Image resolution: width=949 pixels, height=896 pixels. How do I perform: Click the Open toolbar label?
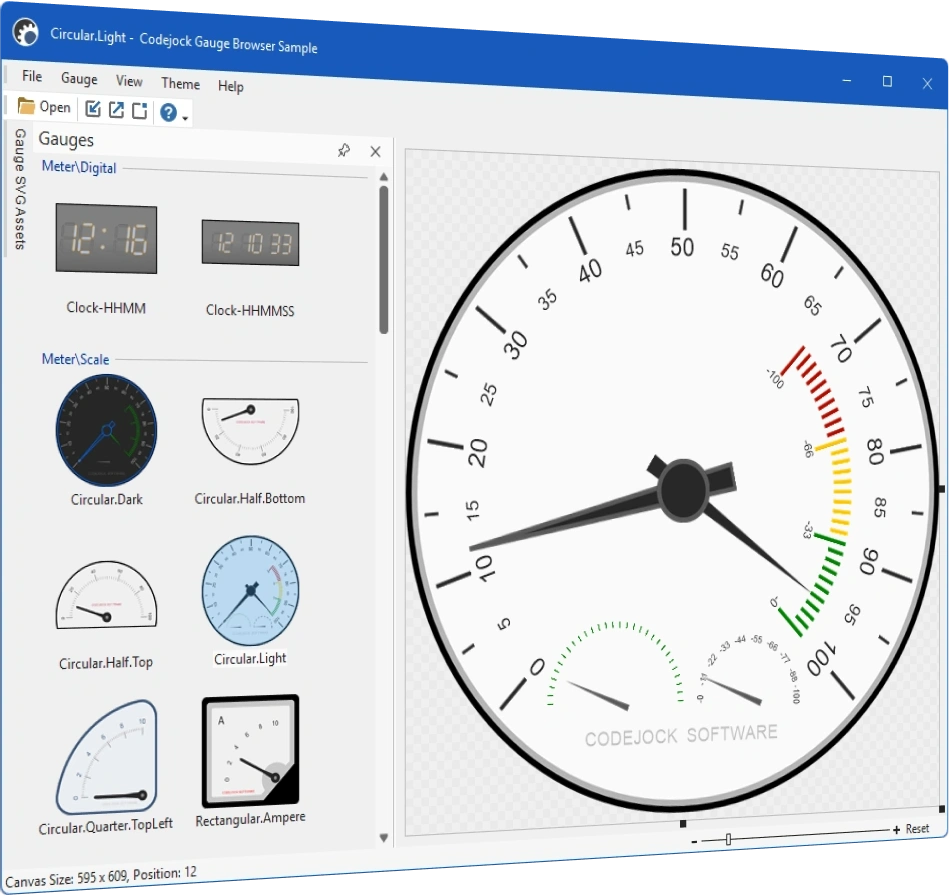pyautogui.click(x=55, y=107)
